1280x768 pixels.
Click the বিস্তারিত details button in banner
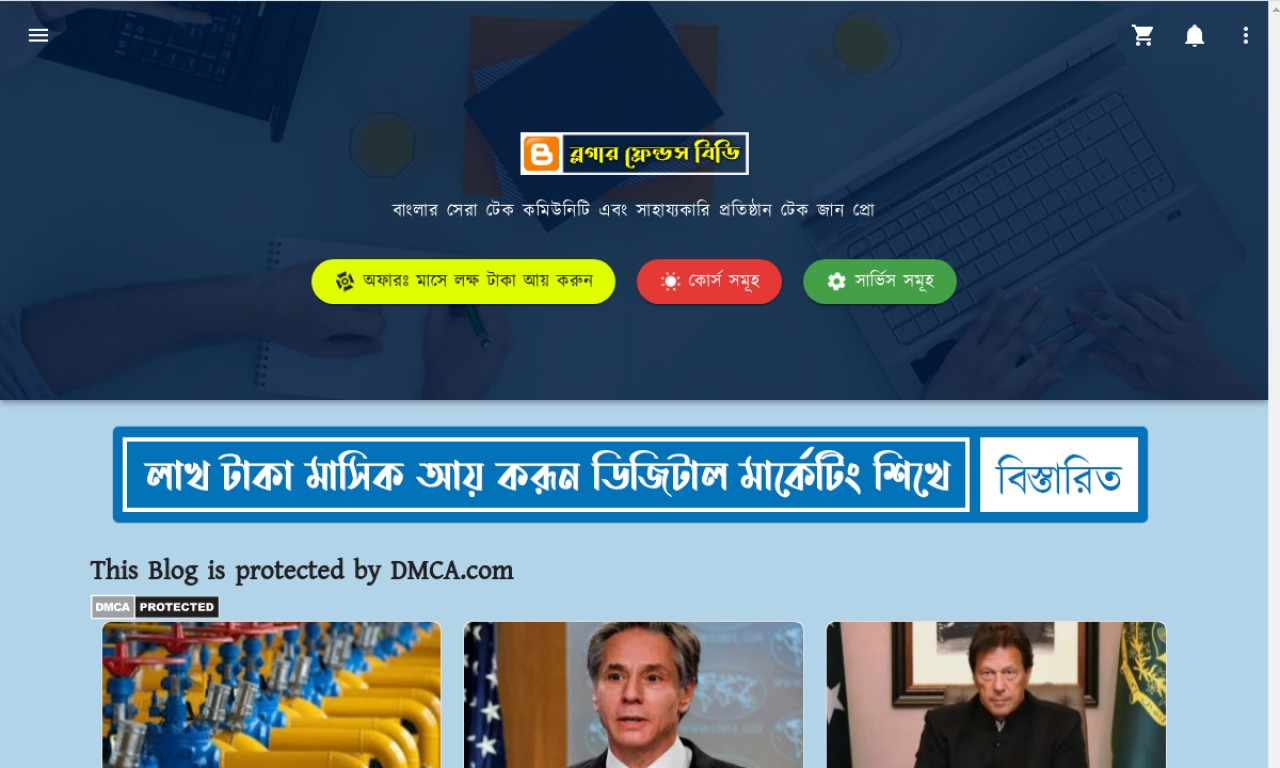pyautogui.click(x=1059, y=475)
